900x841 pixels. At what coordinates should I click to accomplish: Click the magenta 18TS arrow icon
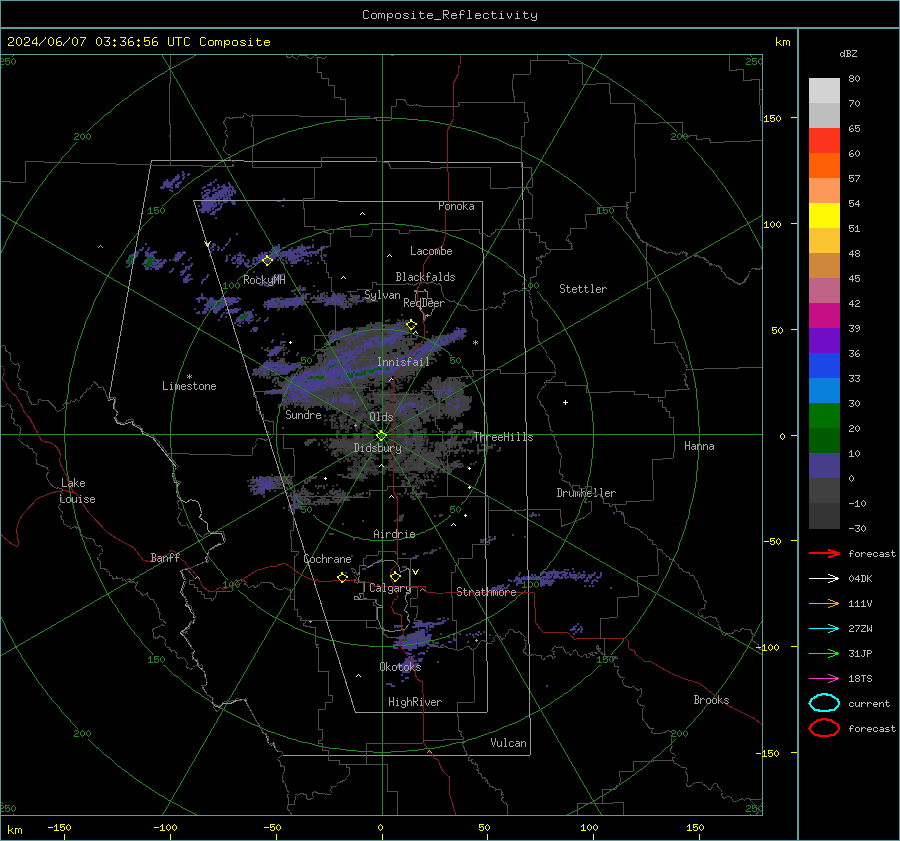coord(824,679)
